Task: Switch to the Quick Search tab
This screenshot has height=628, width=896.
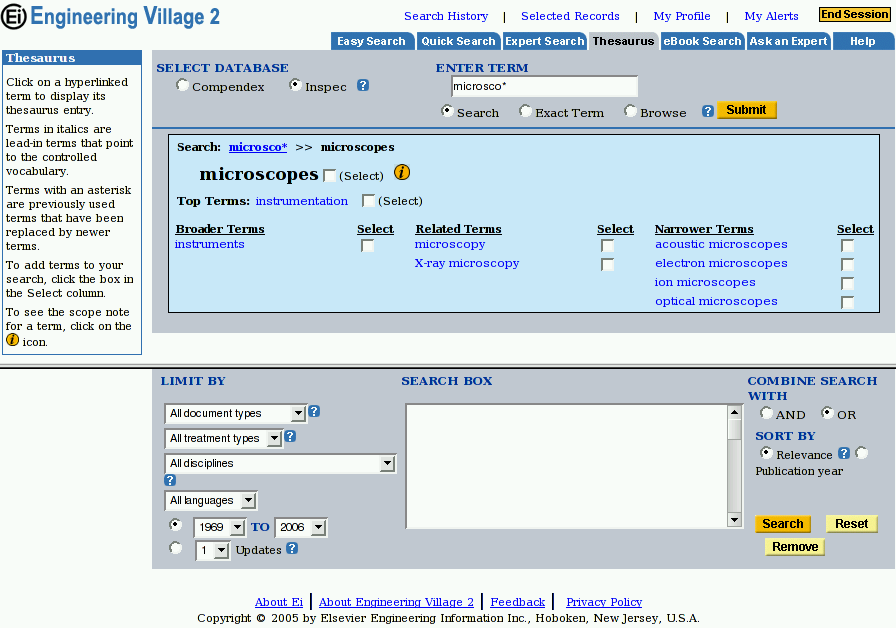Action: click(458, 41)
